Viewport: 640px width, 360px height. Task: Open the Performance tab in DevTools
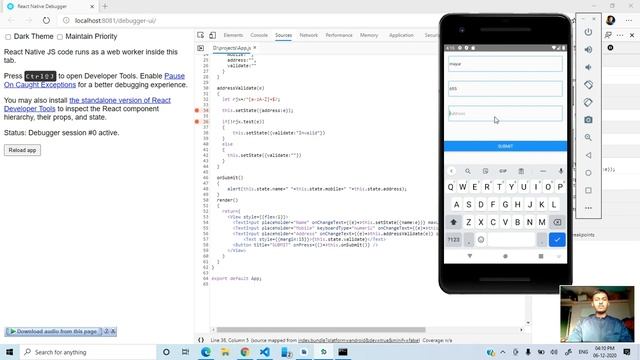click(x=339, y=36)
